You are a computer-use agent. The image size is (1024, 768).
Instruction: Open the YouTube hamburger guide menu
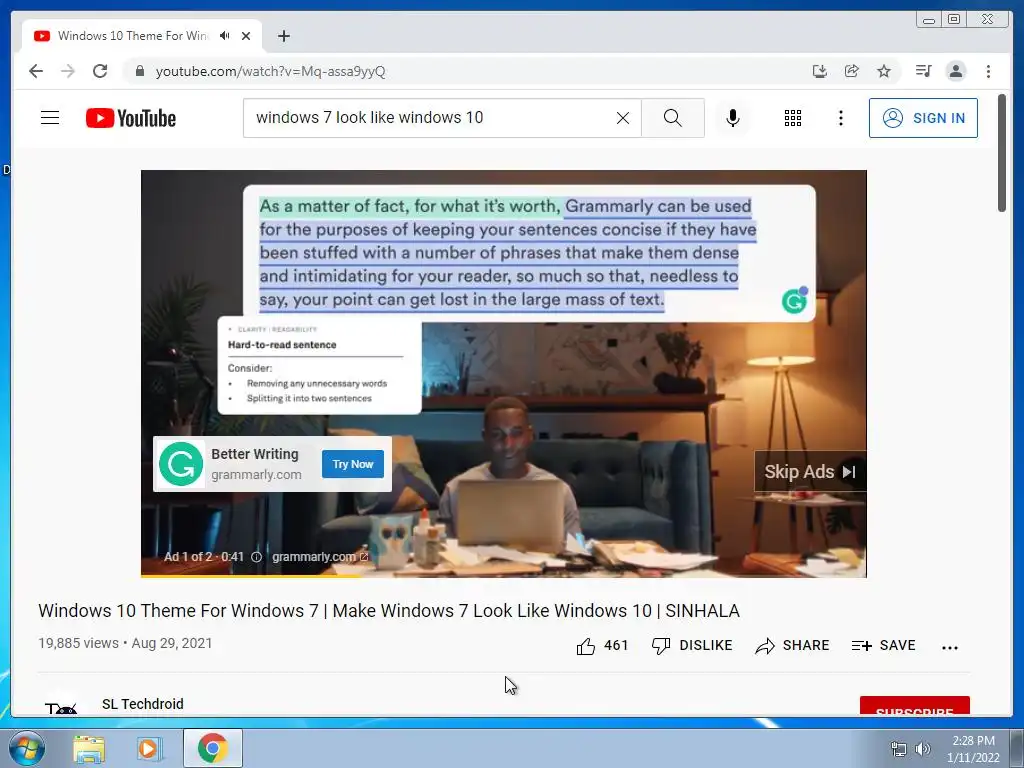pyautogui.click(x=50, y=118)
